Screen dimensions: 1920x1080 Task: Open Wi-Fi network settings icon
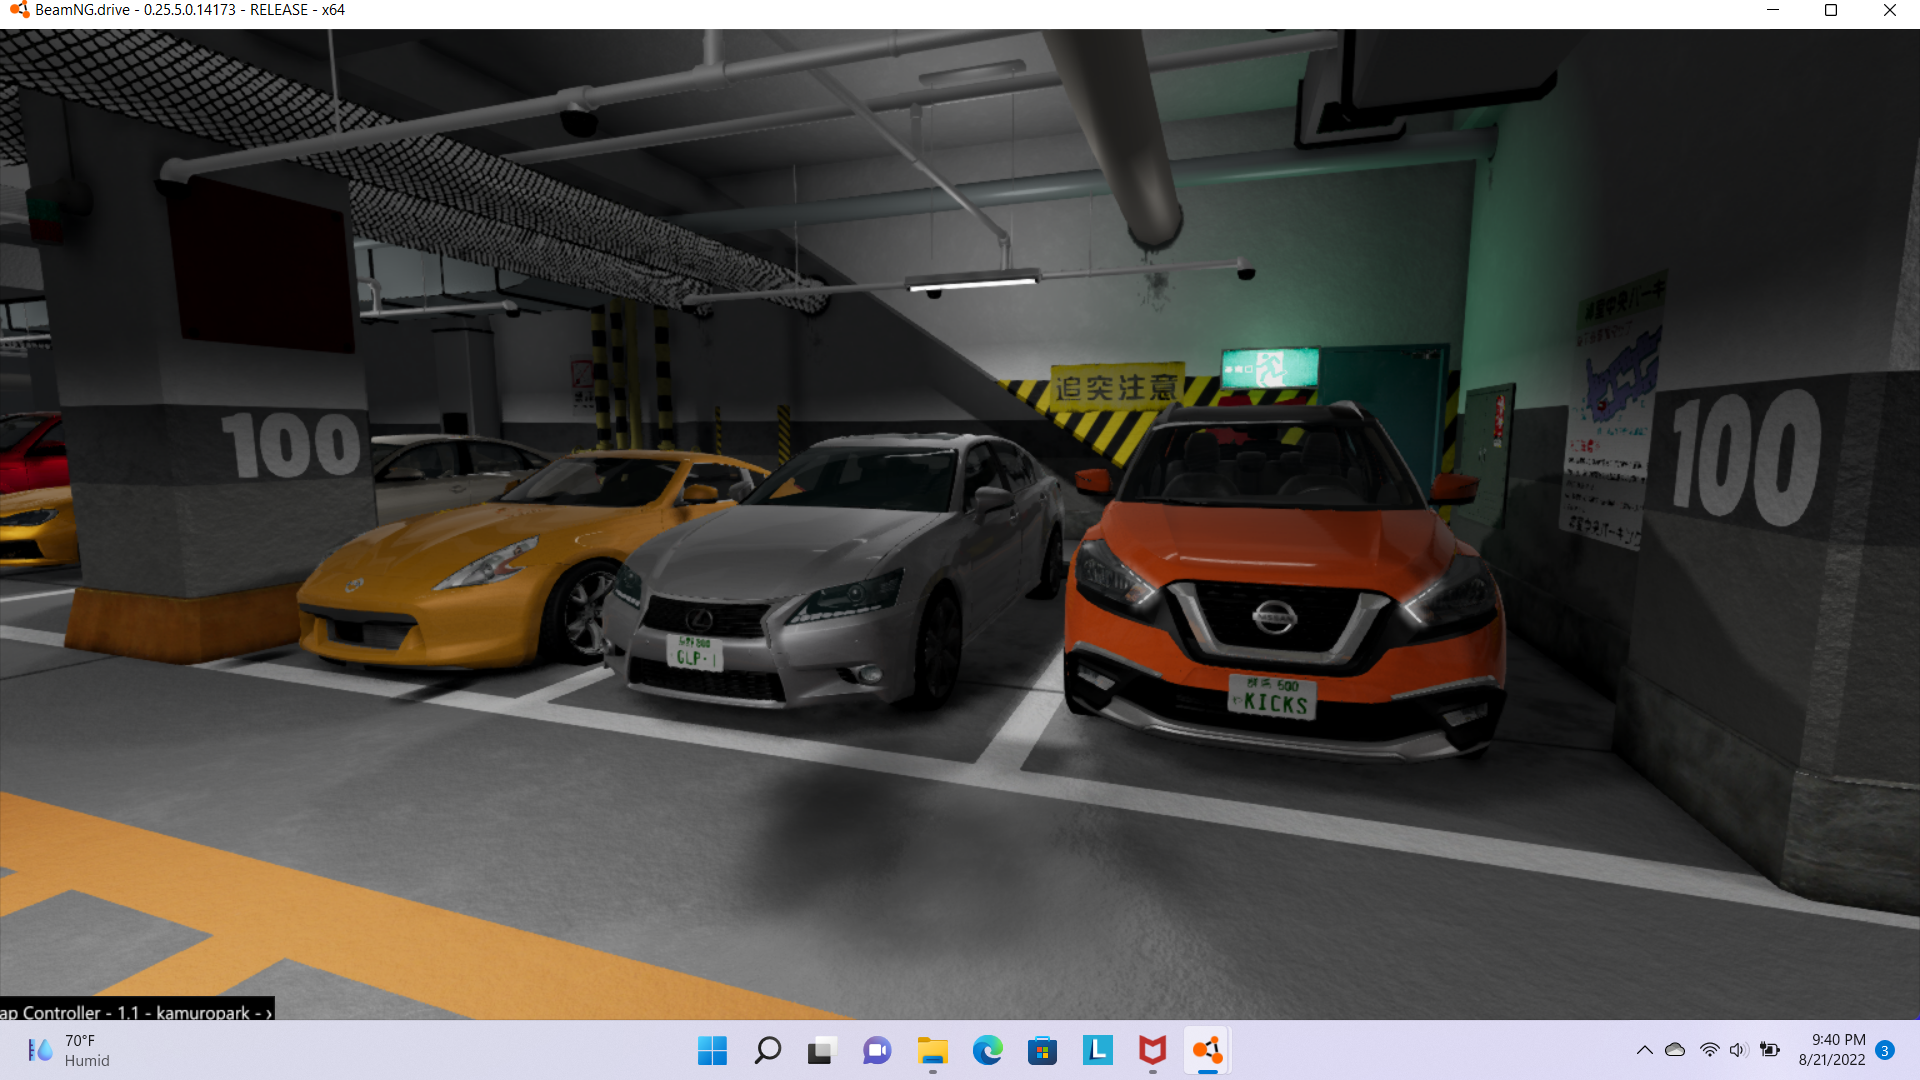click(1709, 1050)
